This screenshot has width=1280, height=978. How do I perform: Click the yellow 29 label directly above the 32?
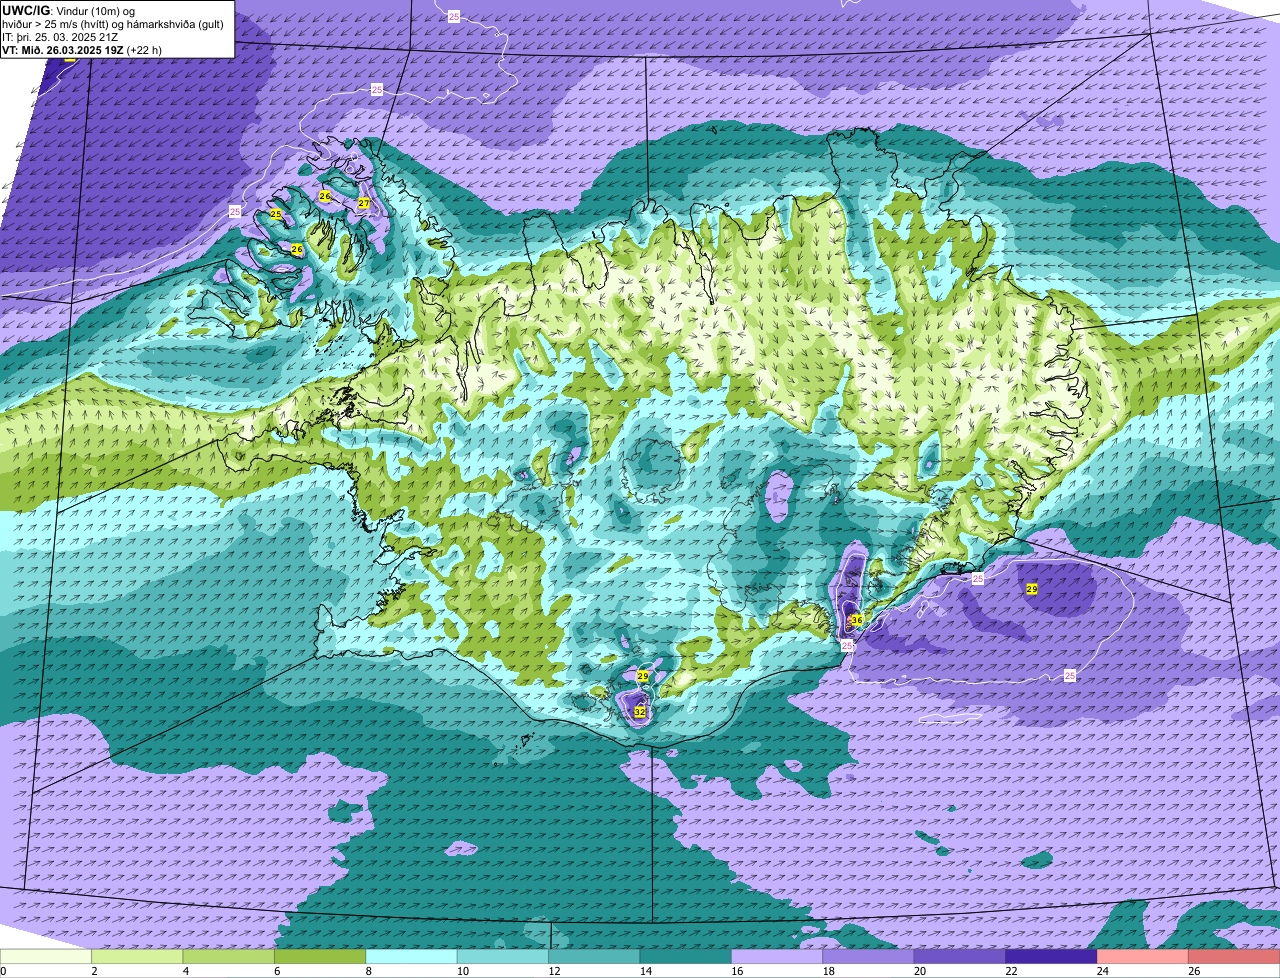(x=643, y=677)
